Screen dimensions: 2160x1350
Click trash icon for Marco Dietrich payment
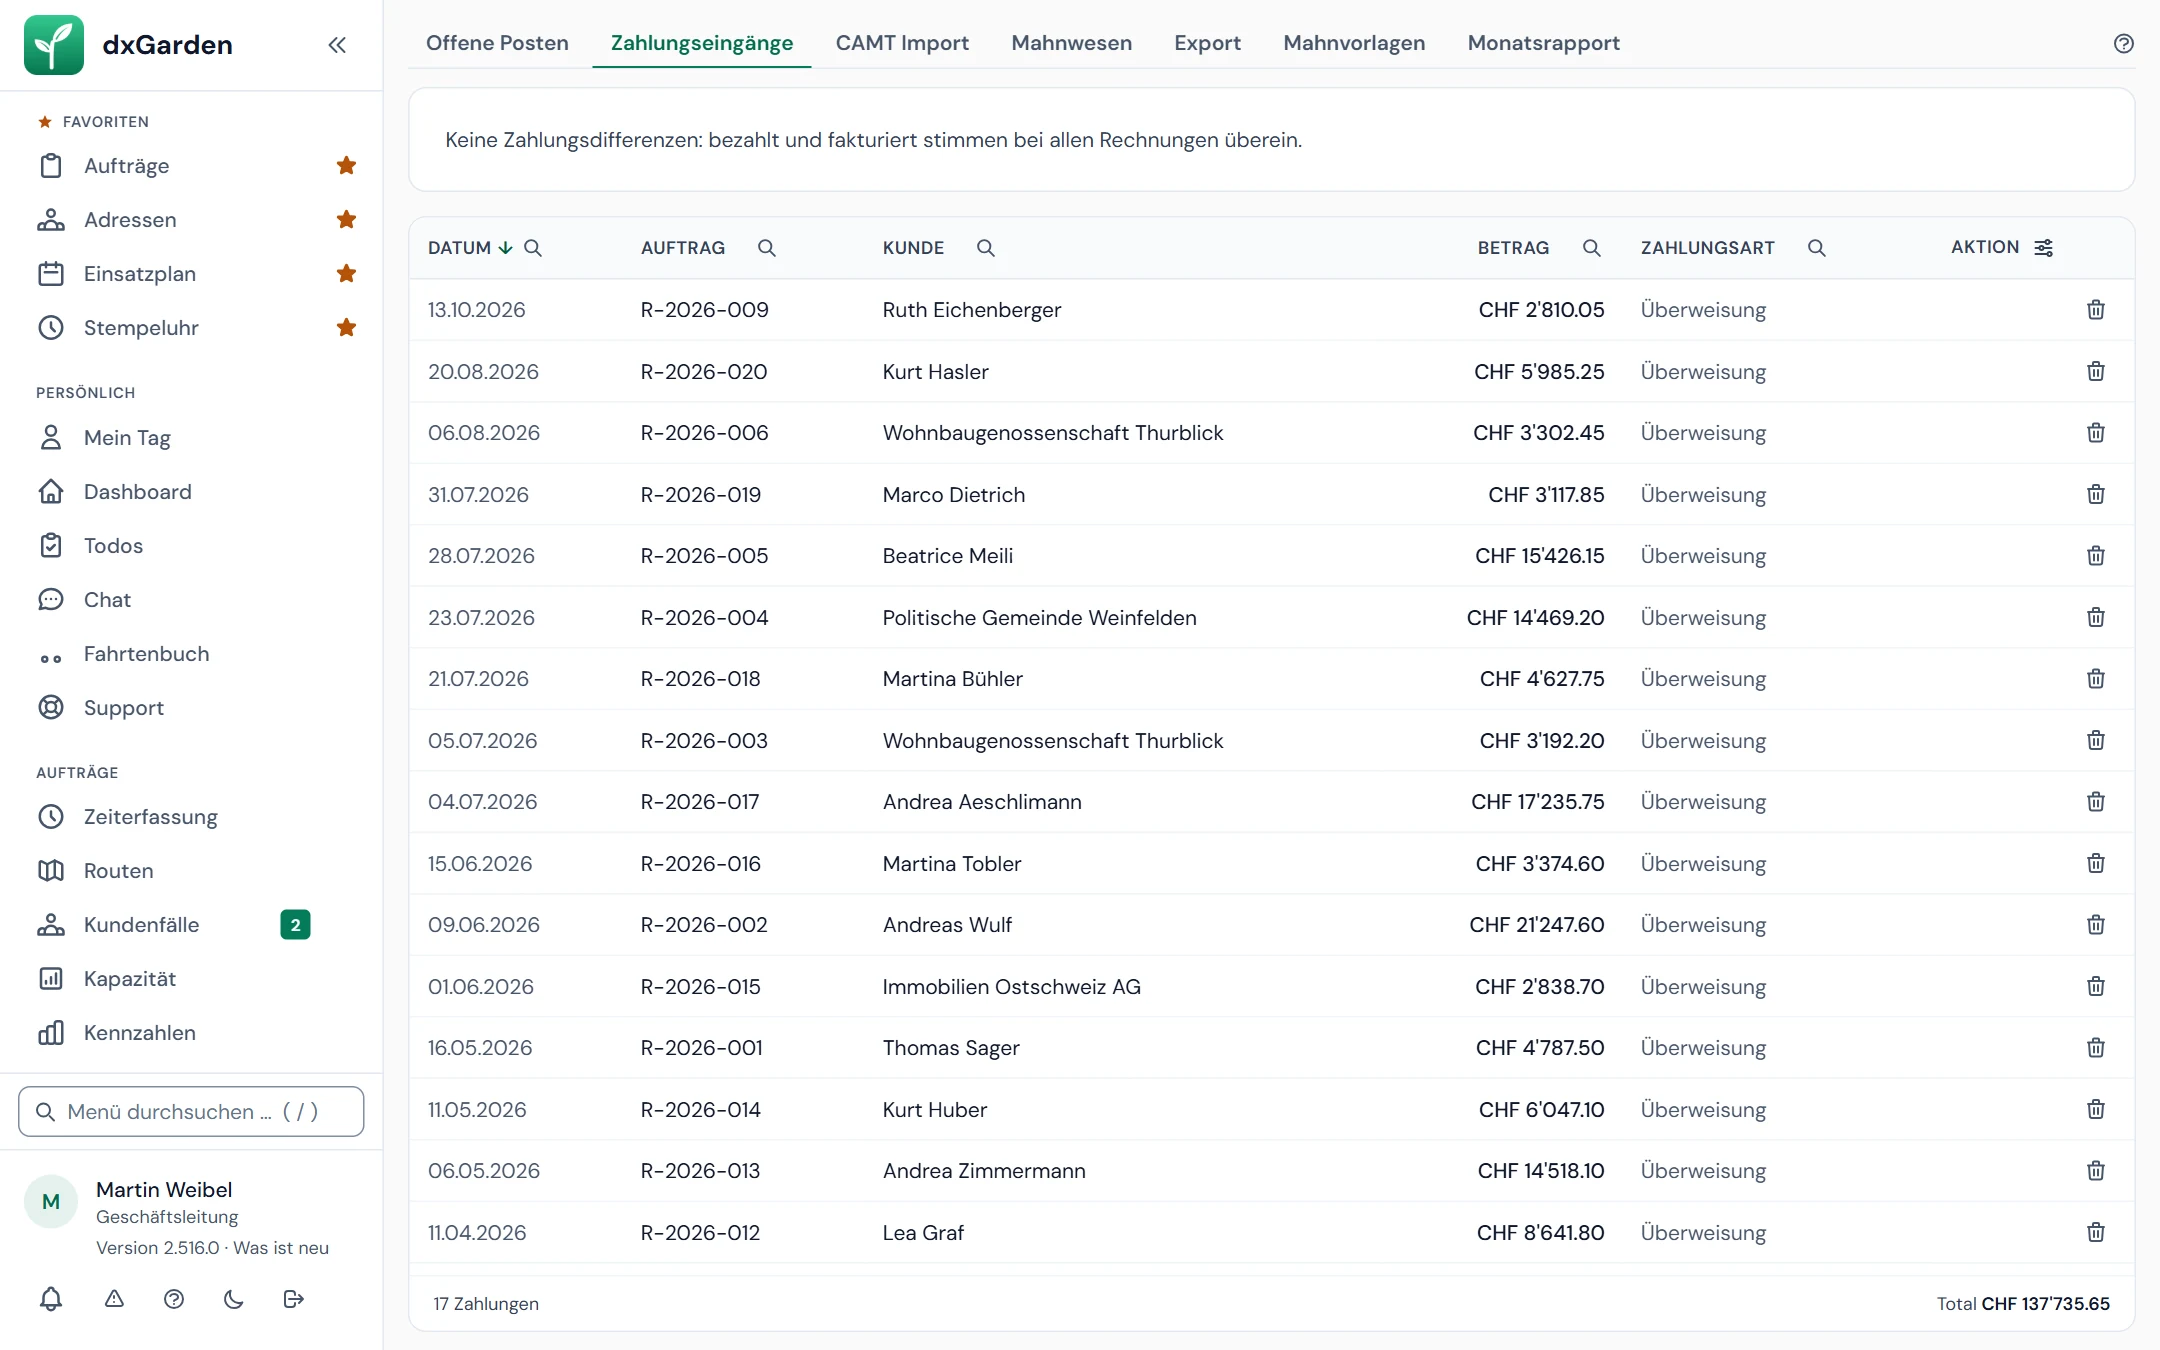click(2096, 494)
